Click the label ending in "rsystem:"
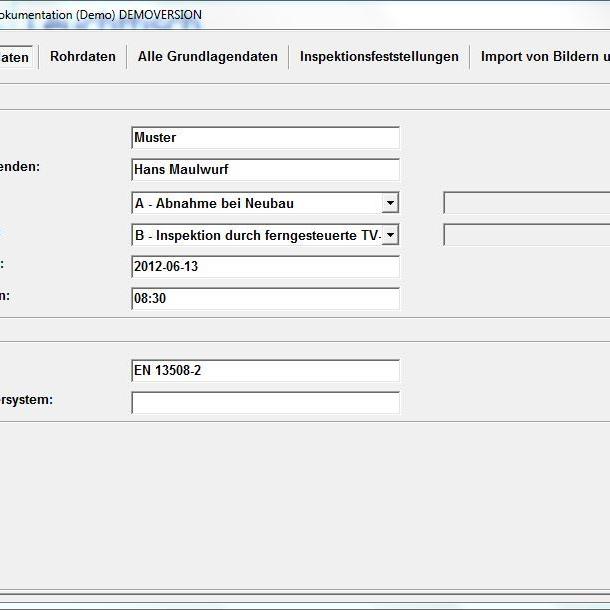Screen dimensions: 610x610 [26, 399]
